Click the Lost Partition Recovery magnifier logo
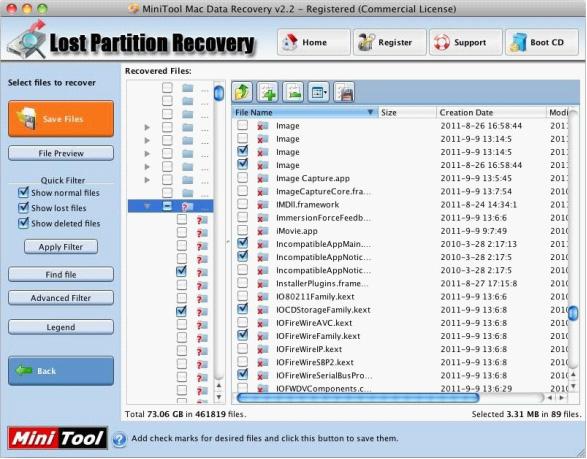The width and height of the screenshot is (587, 459). pos(27,39)
